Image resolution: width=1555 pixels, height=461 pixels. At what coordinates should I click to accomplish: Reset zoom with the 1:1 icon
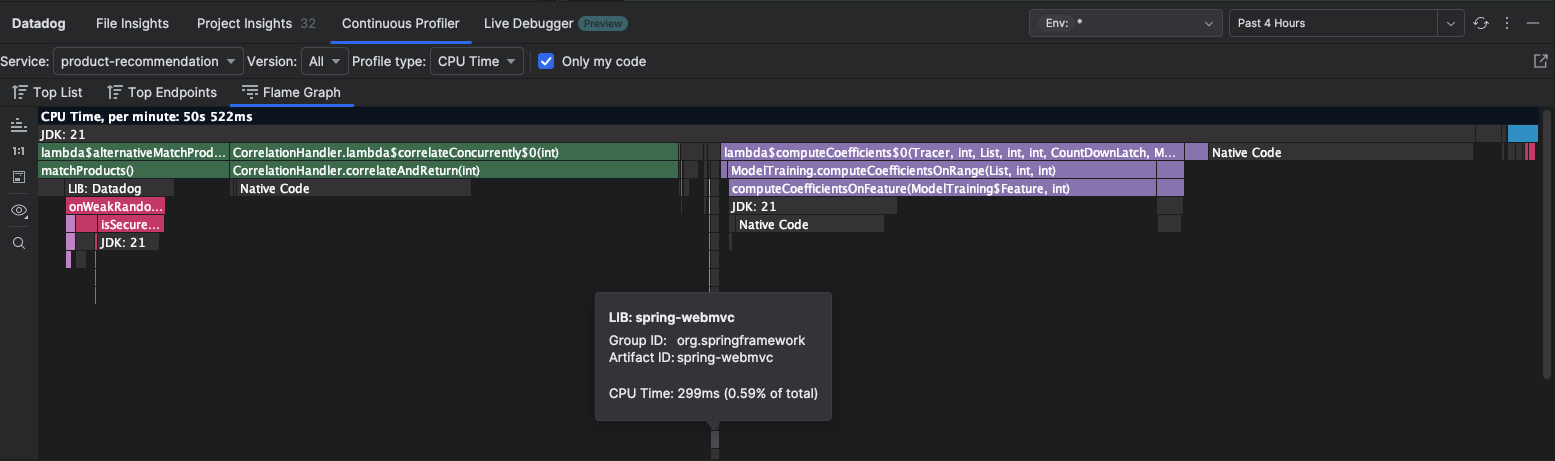[x=18, y=152]
